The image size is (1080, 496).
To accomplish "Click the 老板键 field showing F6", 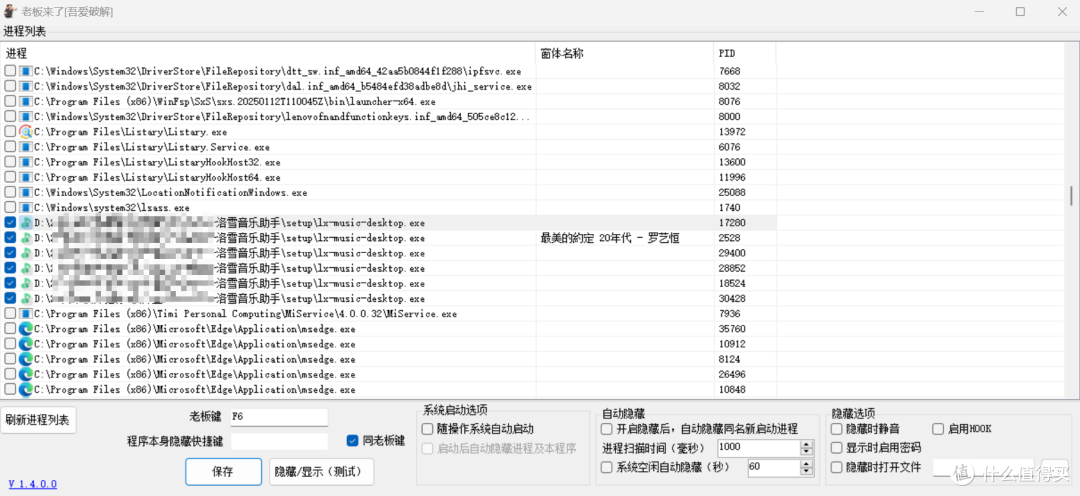I will (x=279, y=417).
